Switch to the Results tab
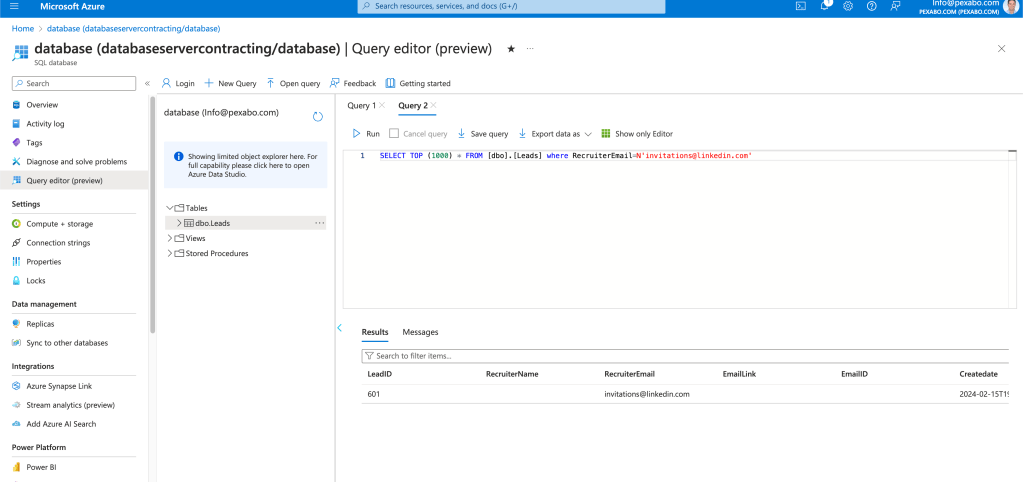Screen dimensions: 1023x482 tap(375, 332)
